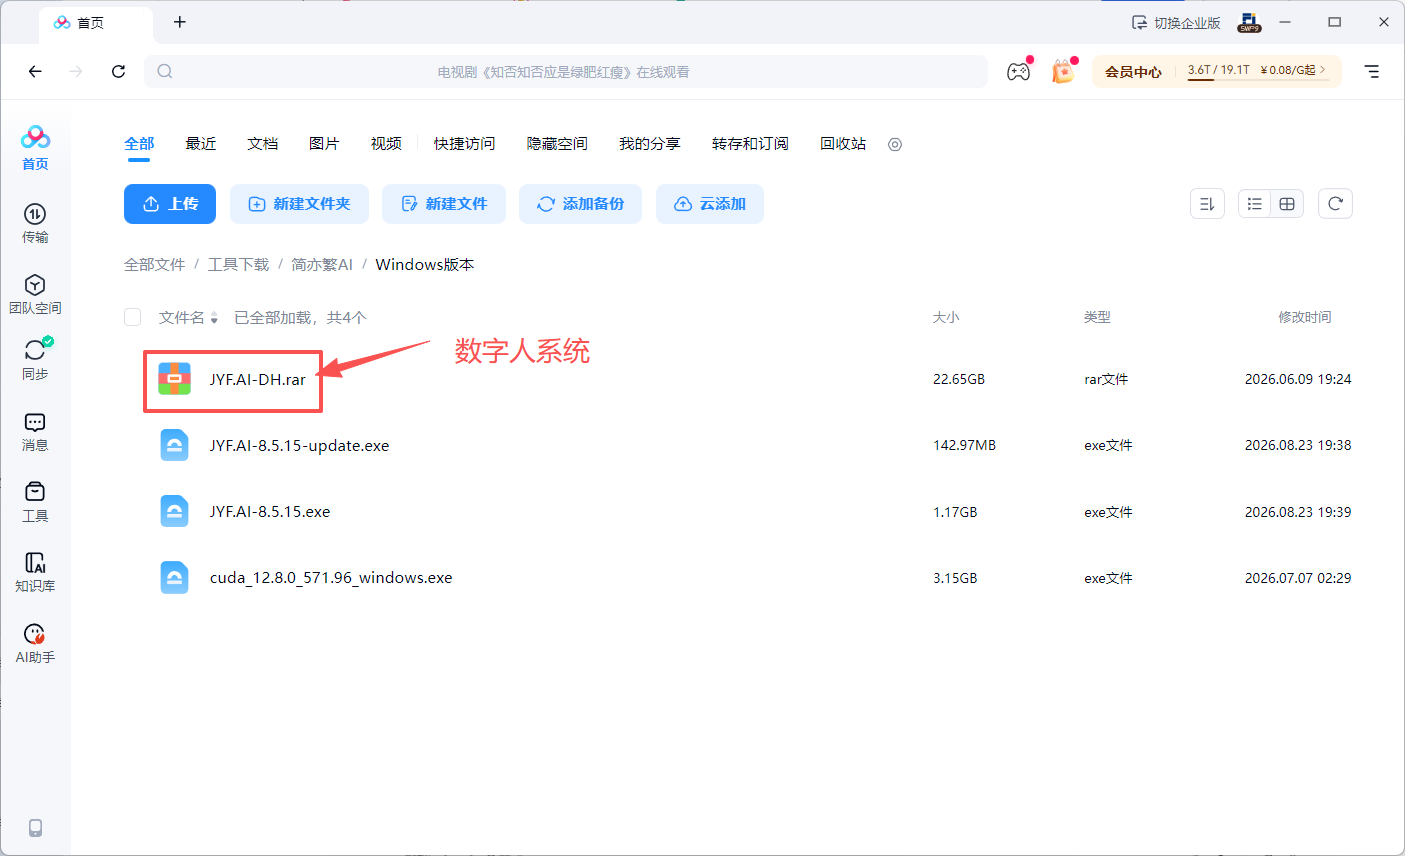The height and width of the screenshot is (856, 1405).
Task: Click the forward navigation arrow
Action: [76, 71]
